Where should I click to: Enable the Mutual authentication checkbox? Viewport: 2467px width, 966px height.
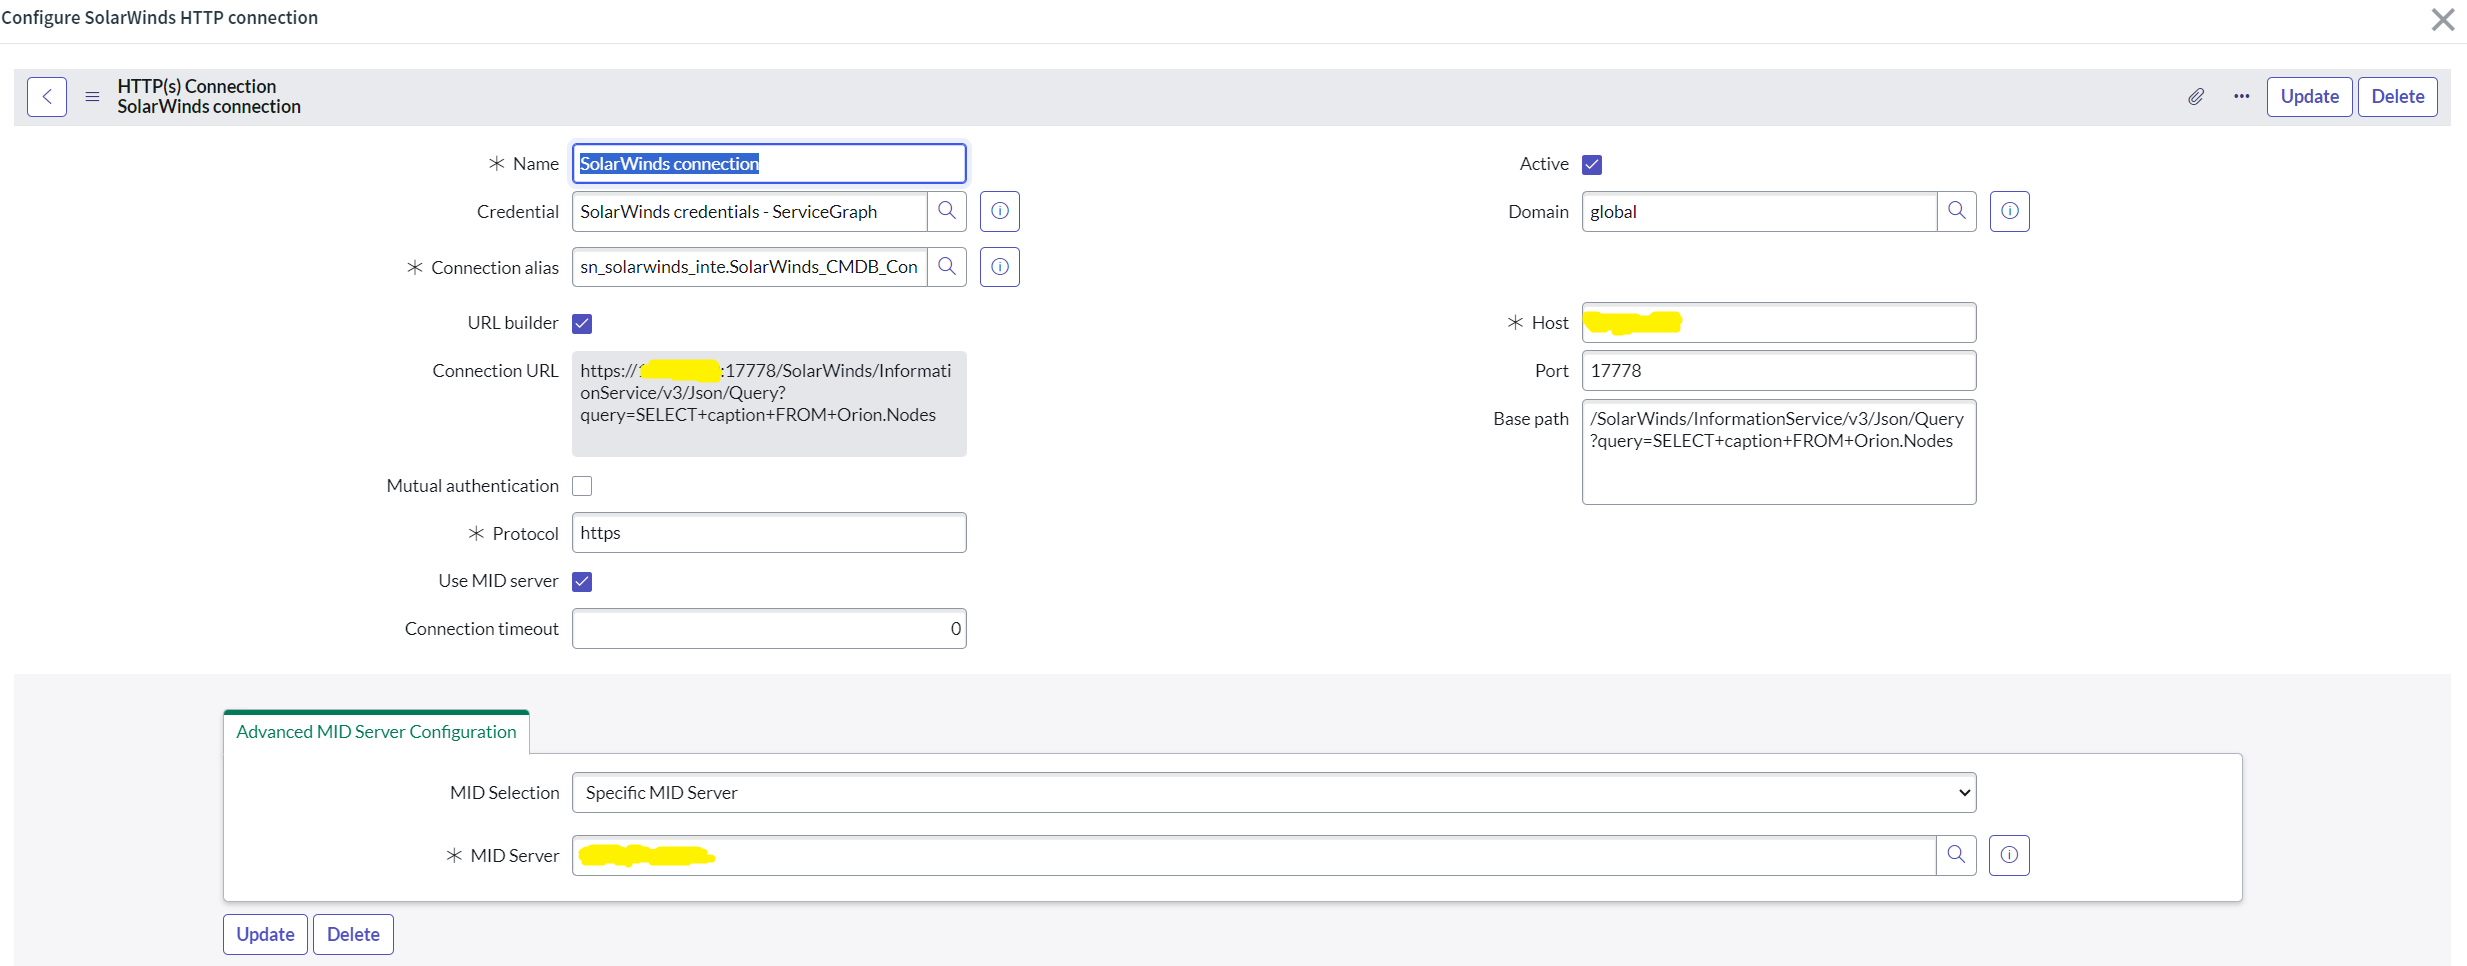pyautogui.click(x=582, y=486)
